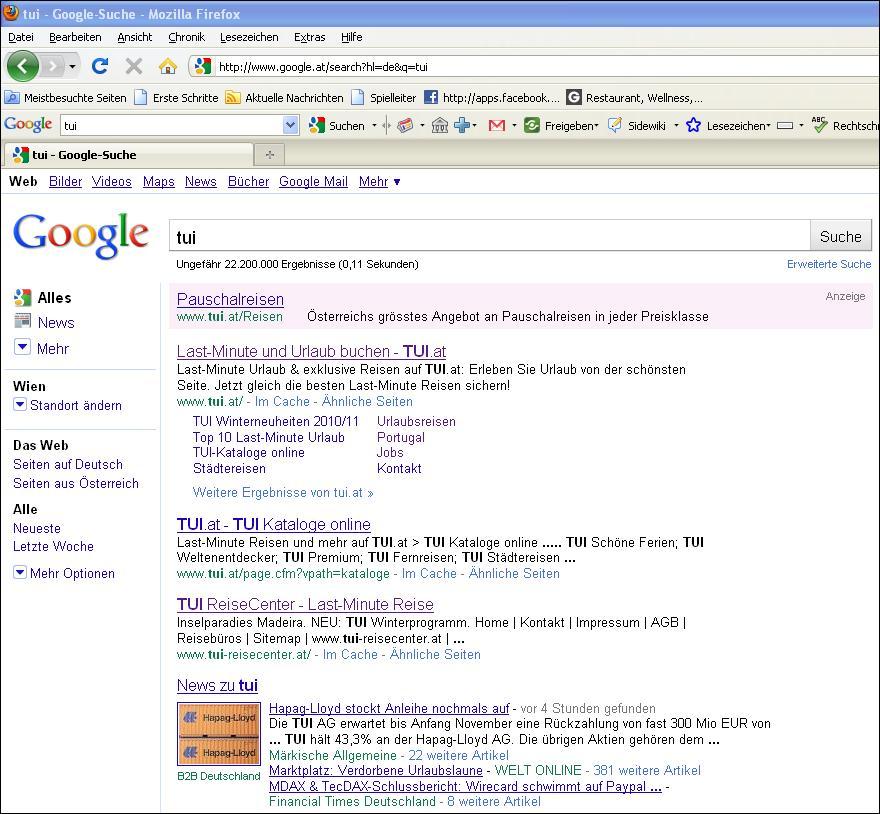
Task: Open the Meistbesuchte Seiten bookmark folder
Action: [66, 98]
